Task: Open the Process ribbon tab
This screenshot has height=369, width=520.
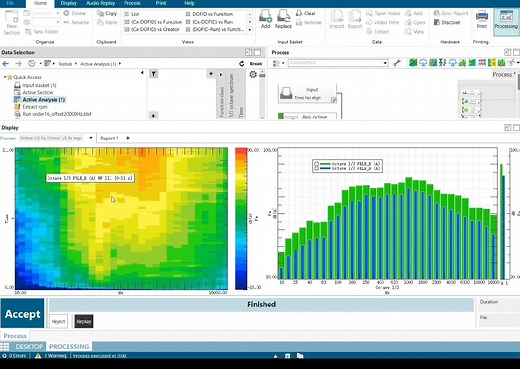Action: (x=132, y=3)
